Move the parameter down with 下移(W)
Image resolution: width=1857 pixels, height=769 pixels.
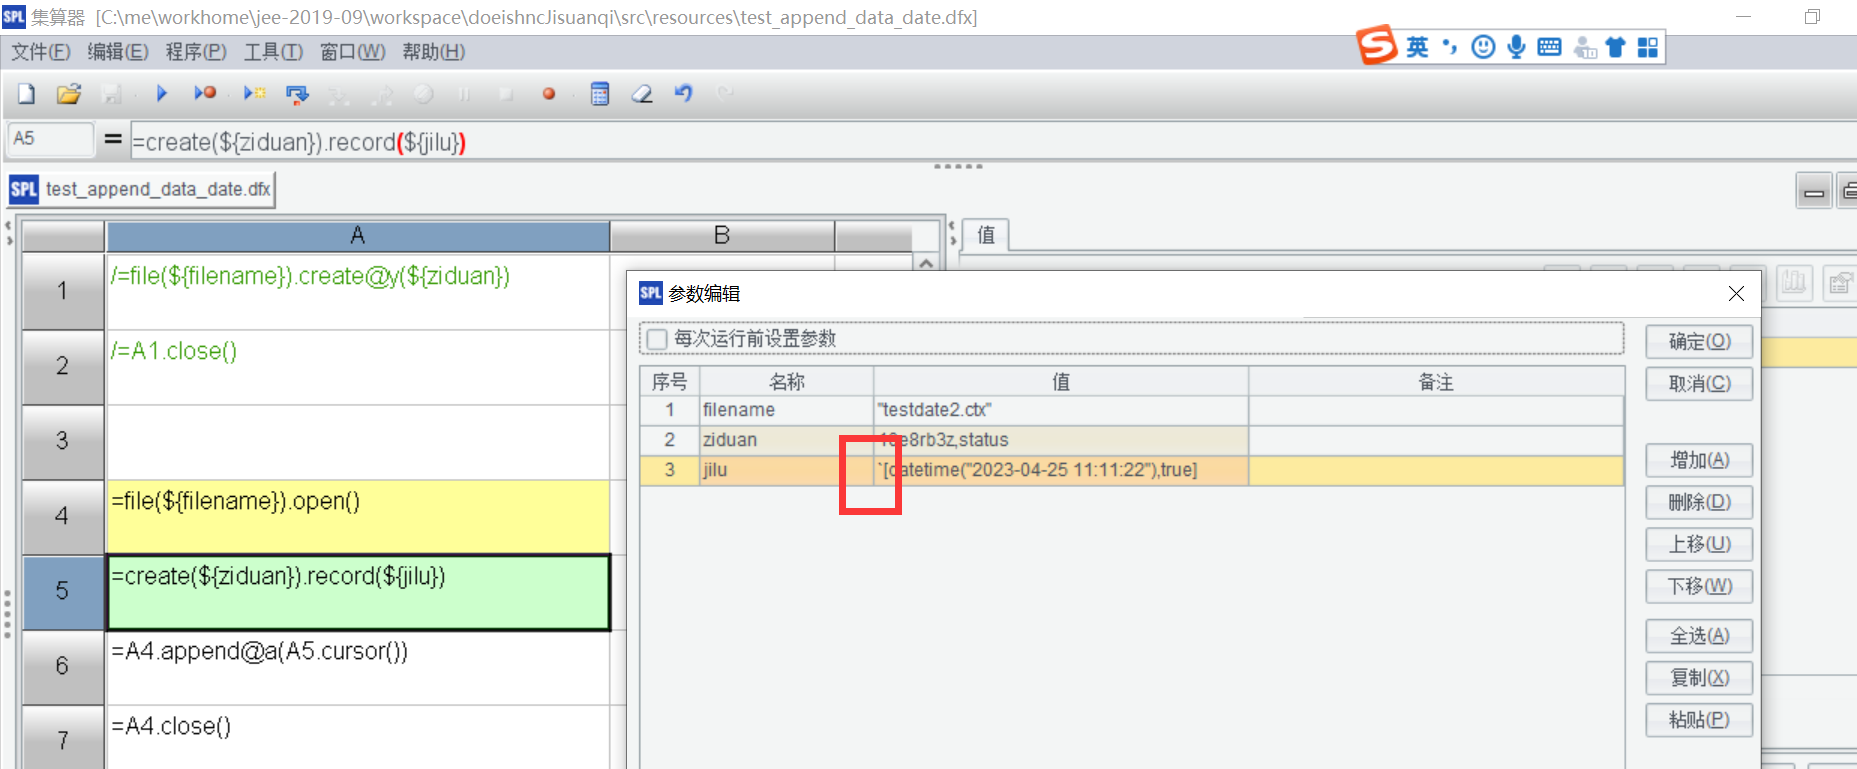click(x=1699, y=586)
